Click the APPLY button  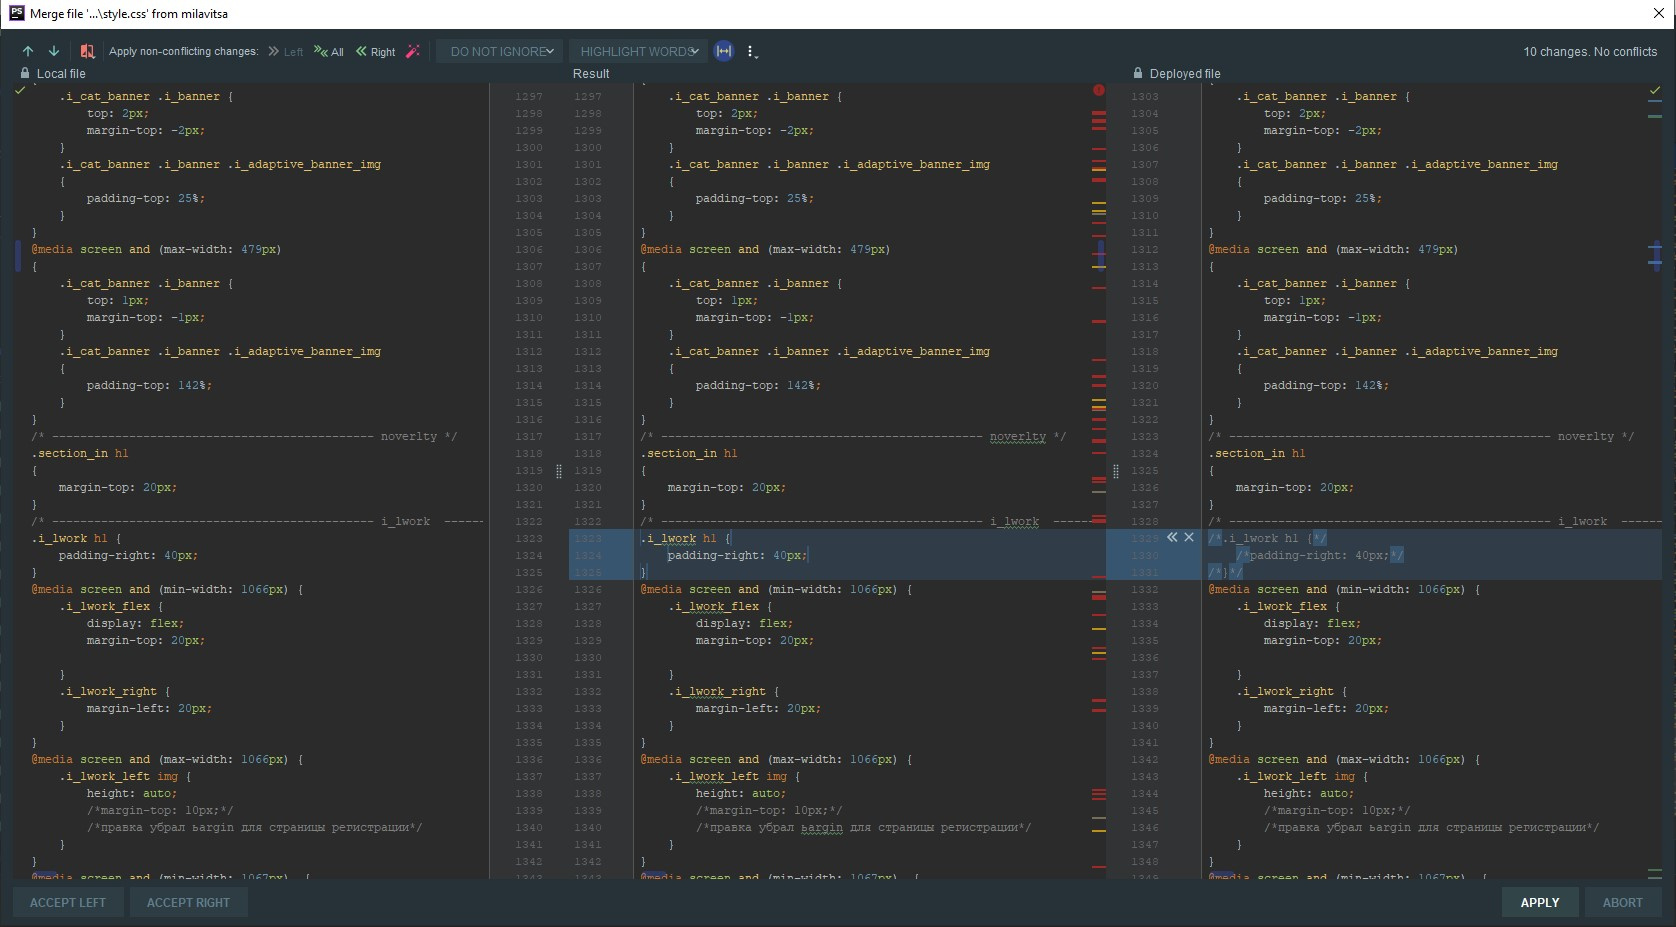pos(1540,902)
